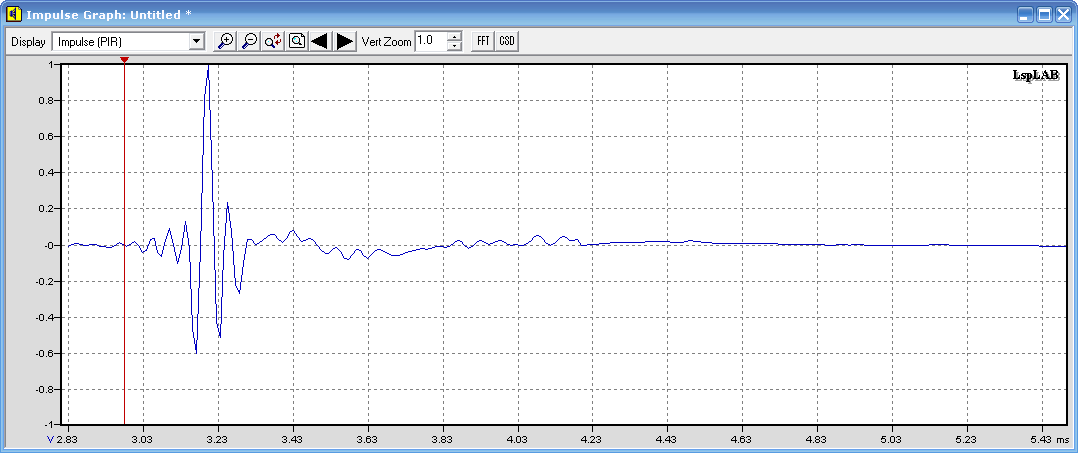Click the 4.03 time axis label
This screenshot has width=1078, height=453.
click(x=517, y=439)
